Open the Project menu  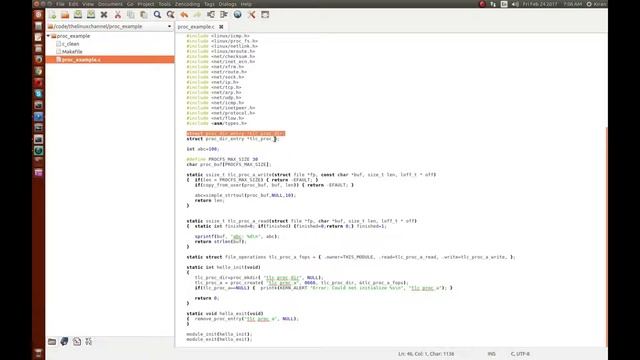(x=146, y=4)
